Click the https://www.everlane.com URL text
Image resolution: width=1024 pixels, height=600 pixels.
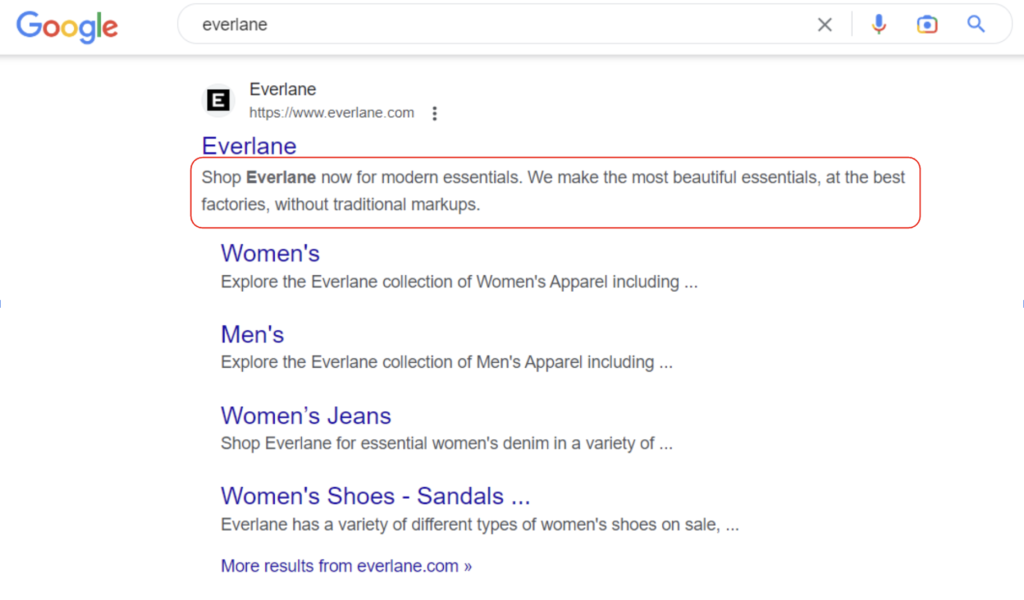tap(331, 113)
